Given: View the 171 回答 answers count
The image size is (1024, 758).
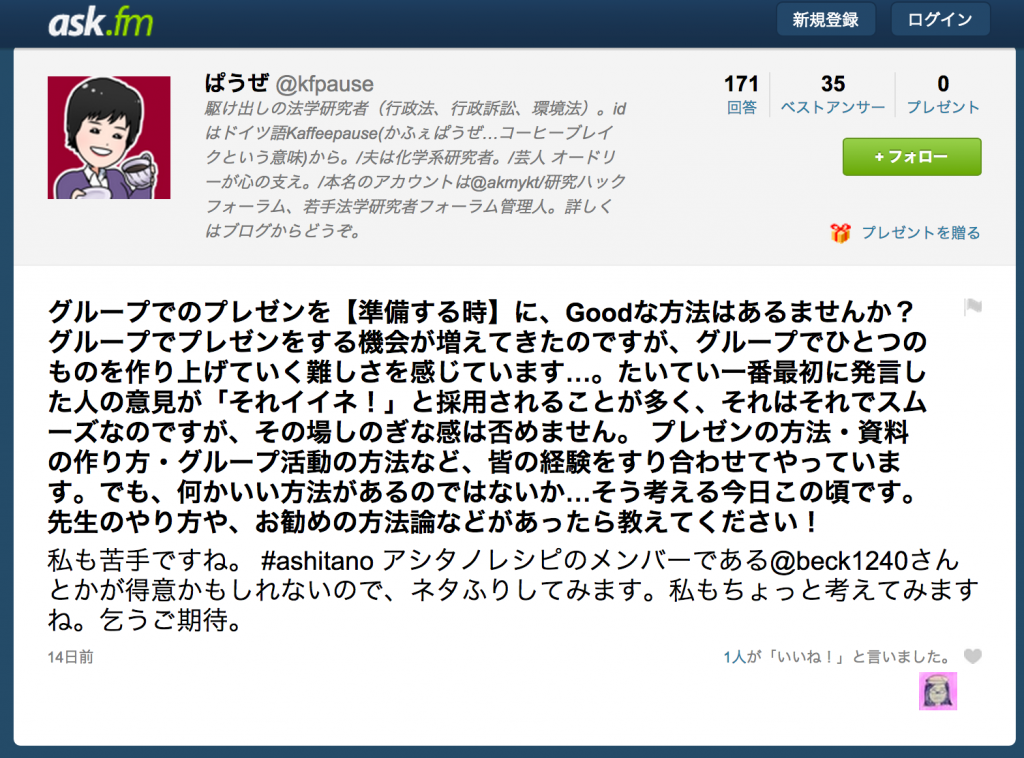Looking at the screenshot, I should tap(741, 95).
